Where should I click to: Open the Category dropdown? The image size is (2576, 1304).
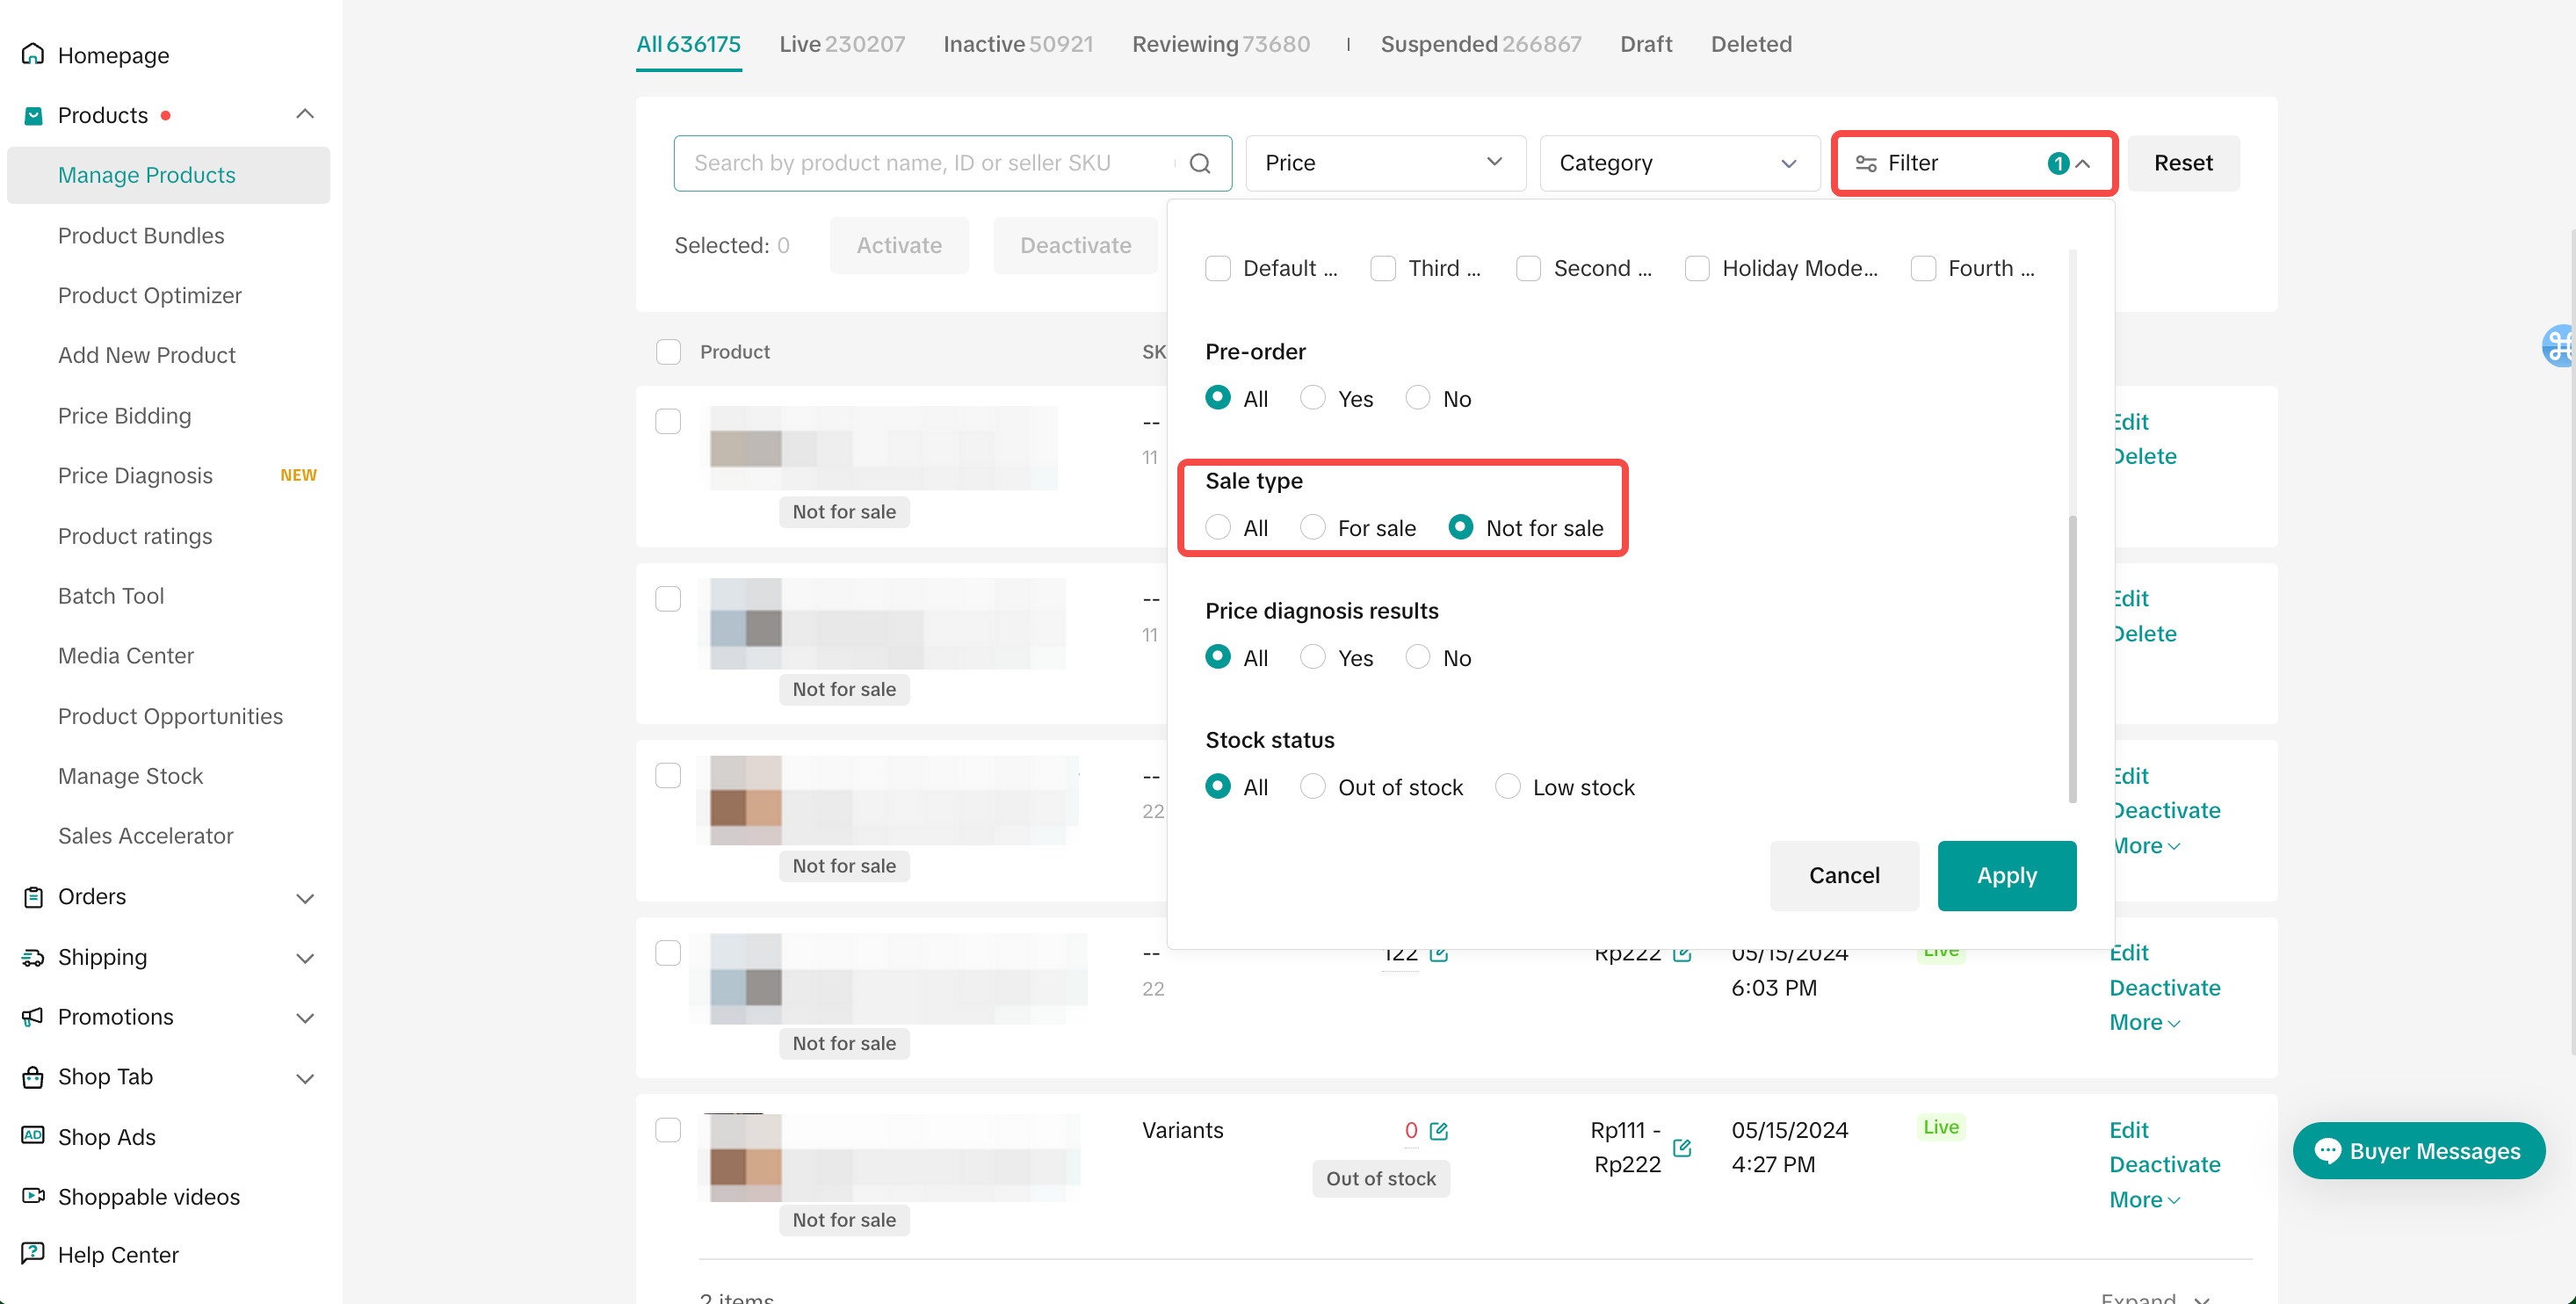coord(1679,163)
